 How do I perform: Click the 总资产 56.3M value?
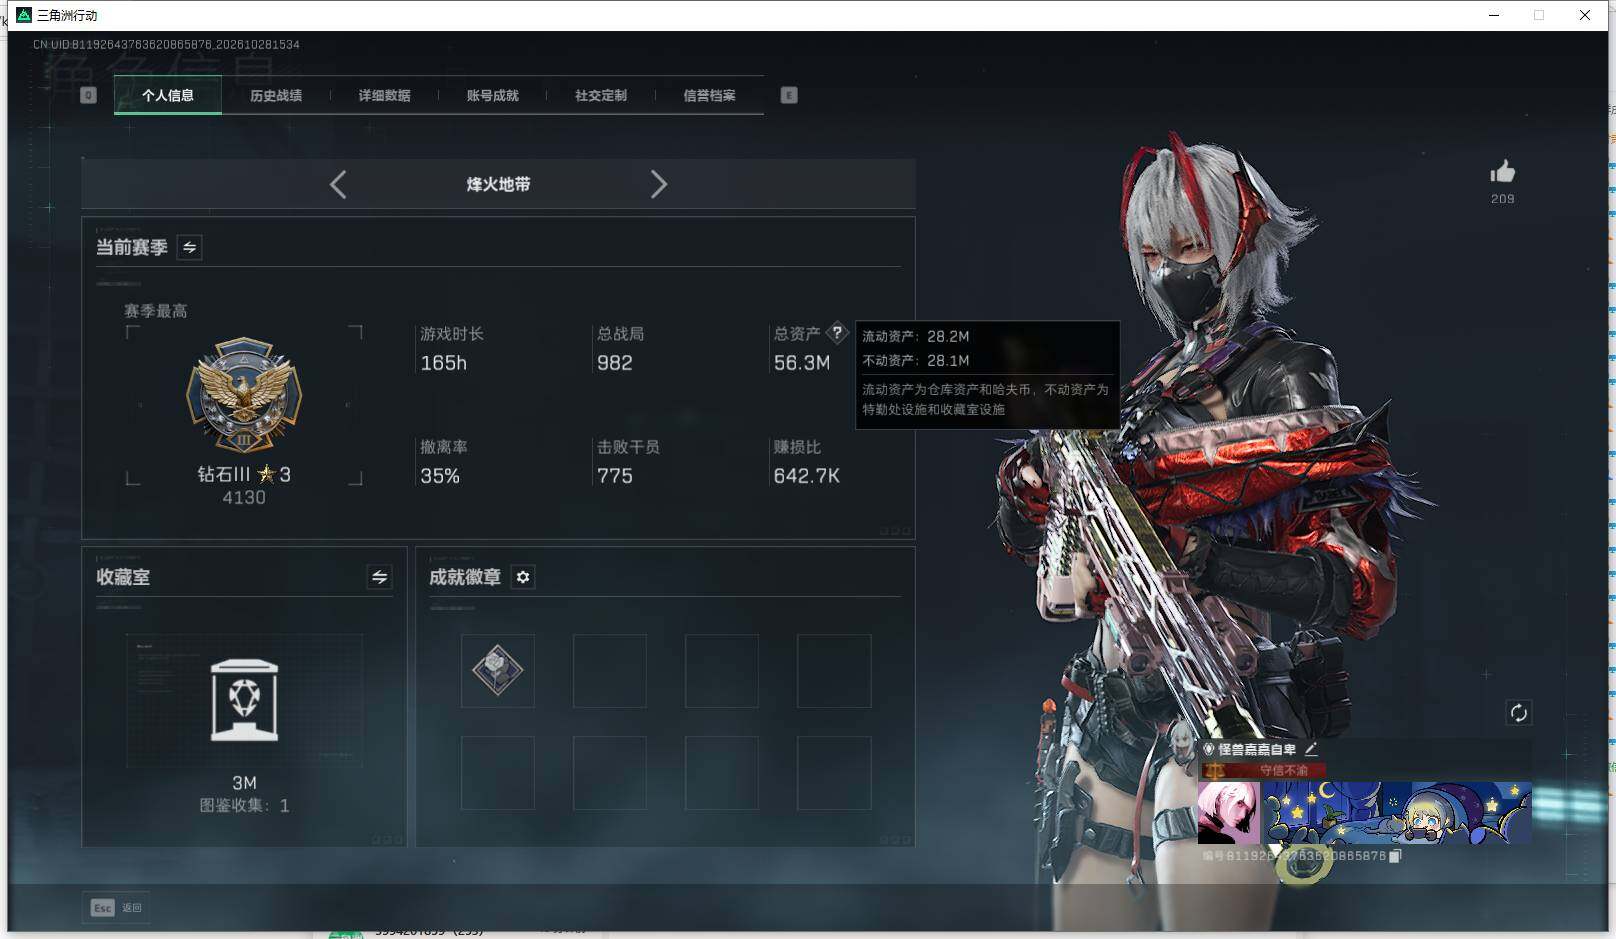pos(802,363)
